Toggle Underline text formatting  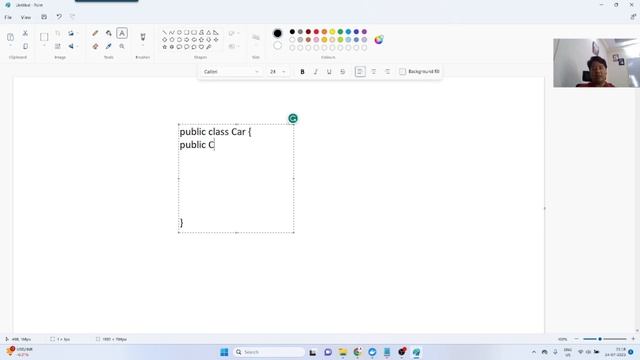[x=329, y=71]
